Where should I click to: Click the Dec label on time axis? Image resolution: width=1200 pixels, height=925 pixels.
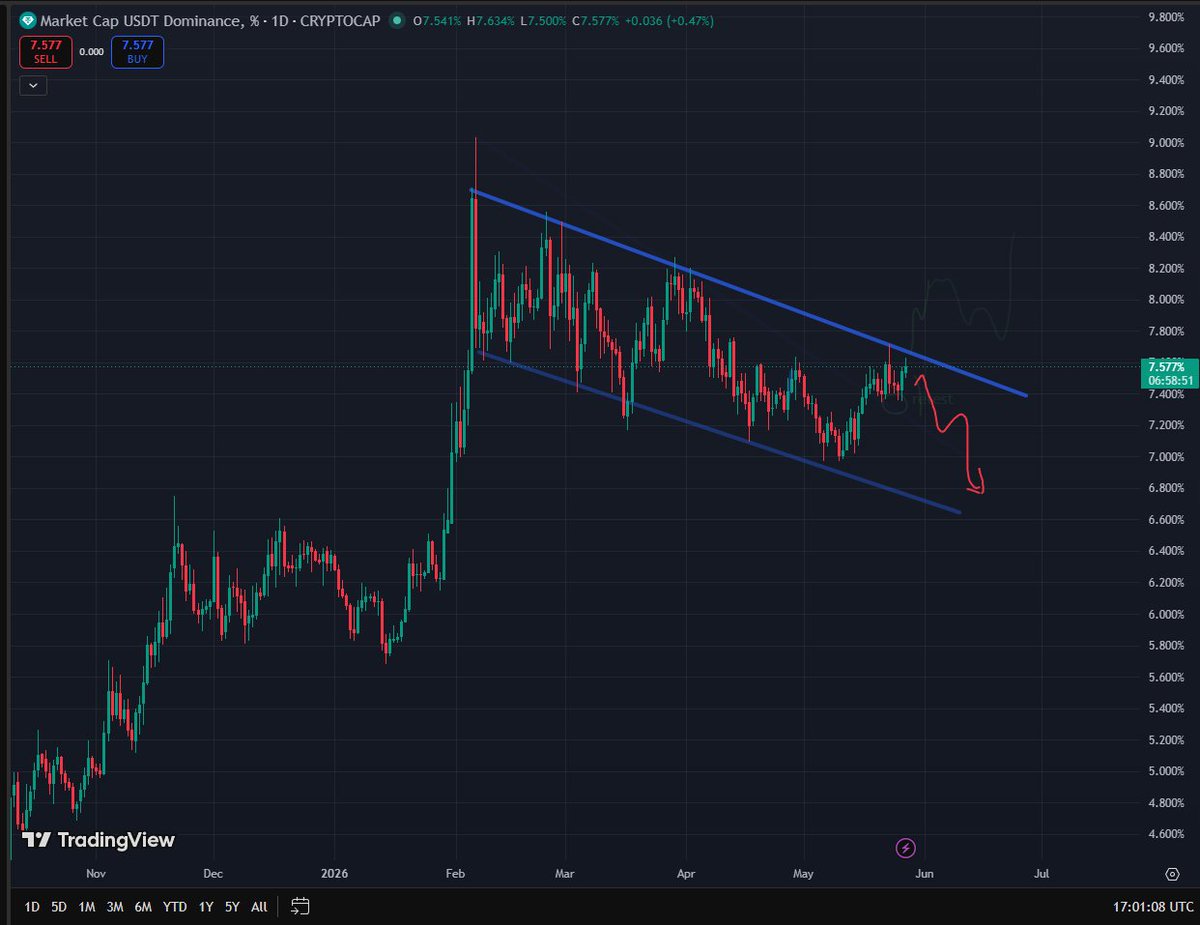[x=212, y=873]
